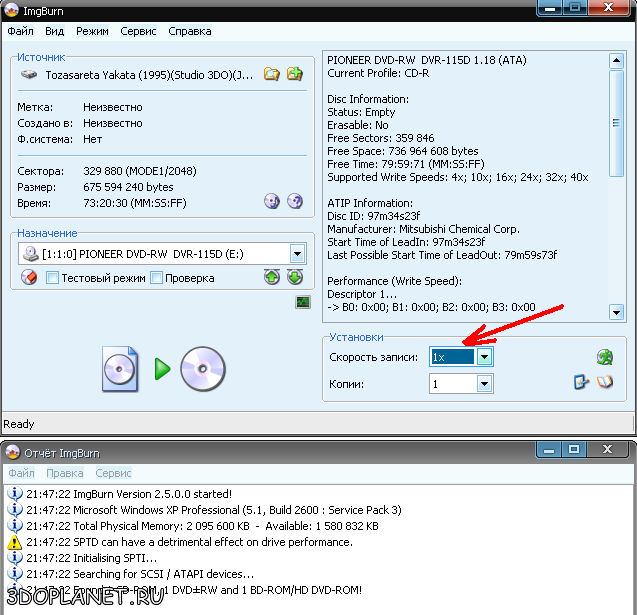Click the open book icon in Установки
This screenshot has height=615, width=637.
coord(604,382)
